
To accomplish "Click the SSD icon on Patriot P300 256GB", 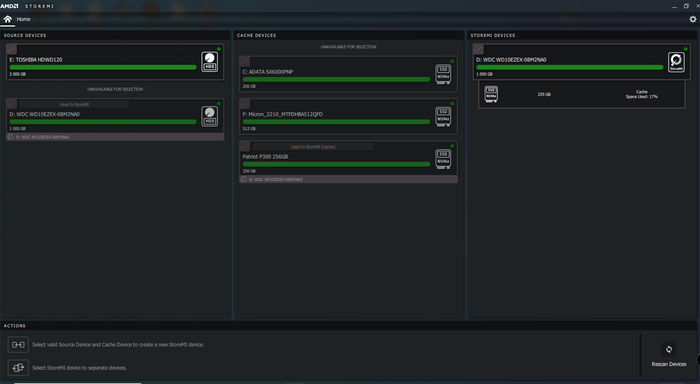I will (x=443, y=159).
